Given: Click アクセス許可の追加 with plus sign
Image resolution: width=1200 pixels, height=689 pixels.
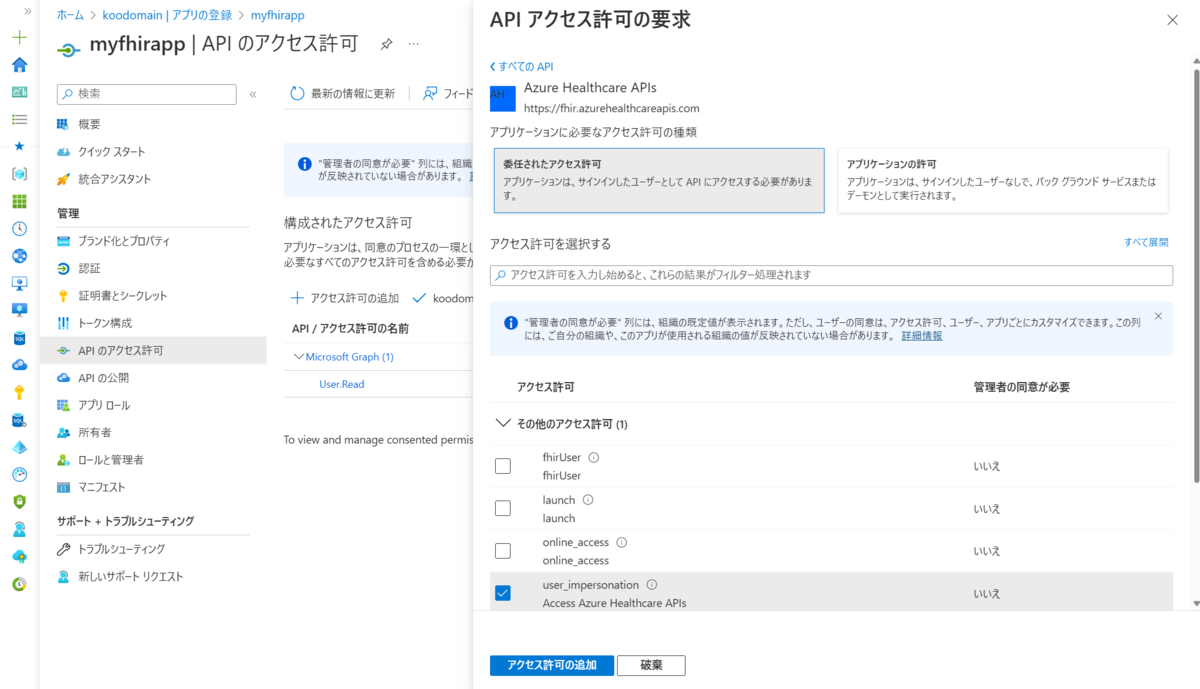Looking at the screenshot, I should point(344,298).
